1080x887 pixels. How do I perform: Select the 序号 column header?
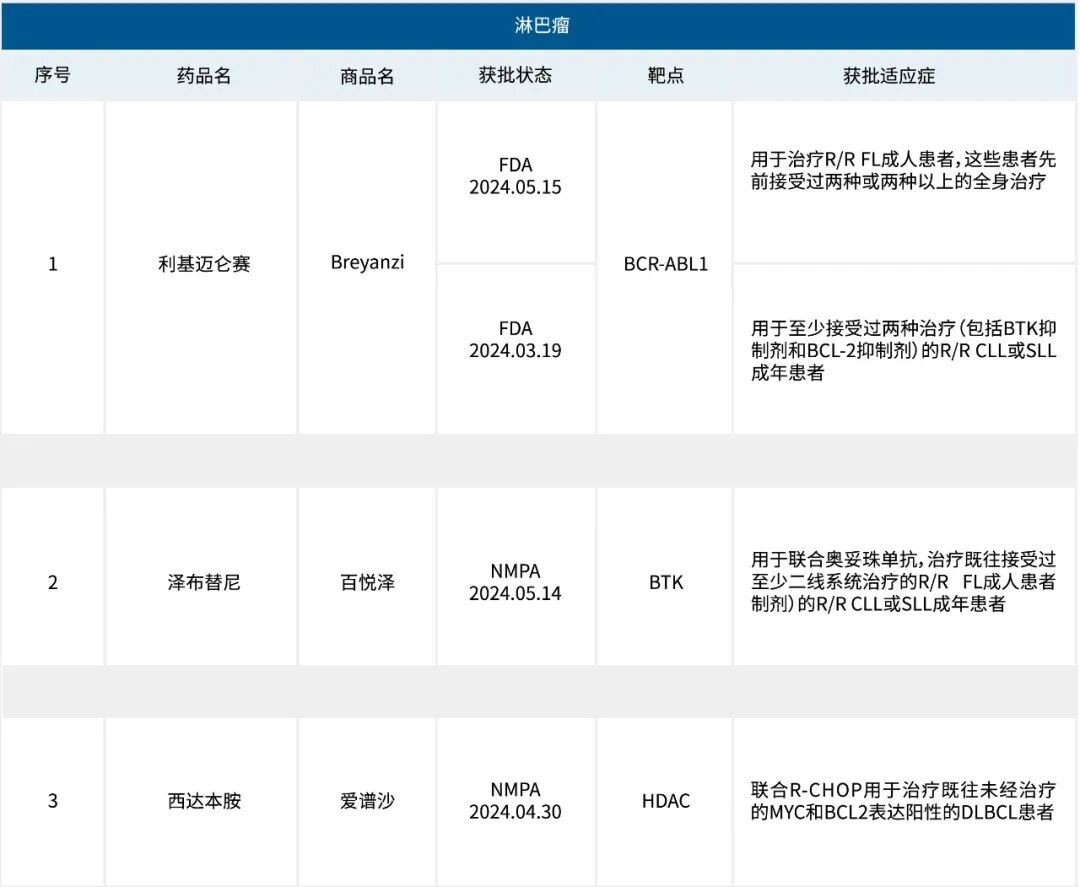click(52, 75)
